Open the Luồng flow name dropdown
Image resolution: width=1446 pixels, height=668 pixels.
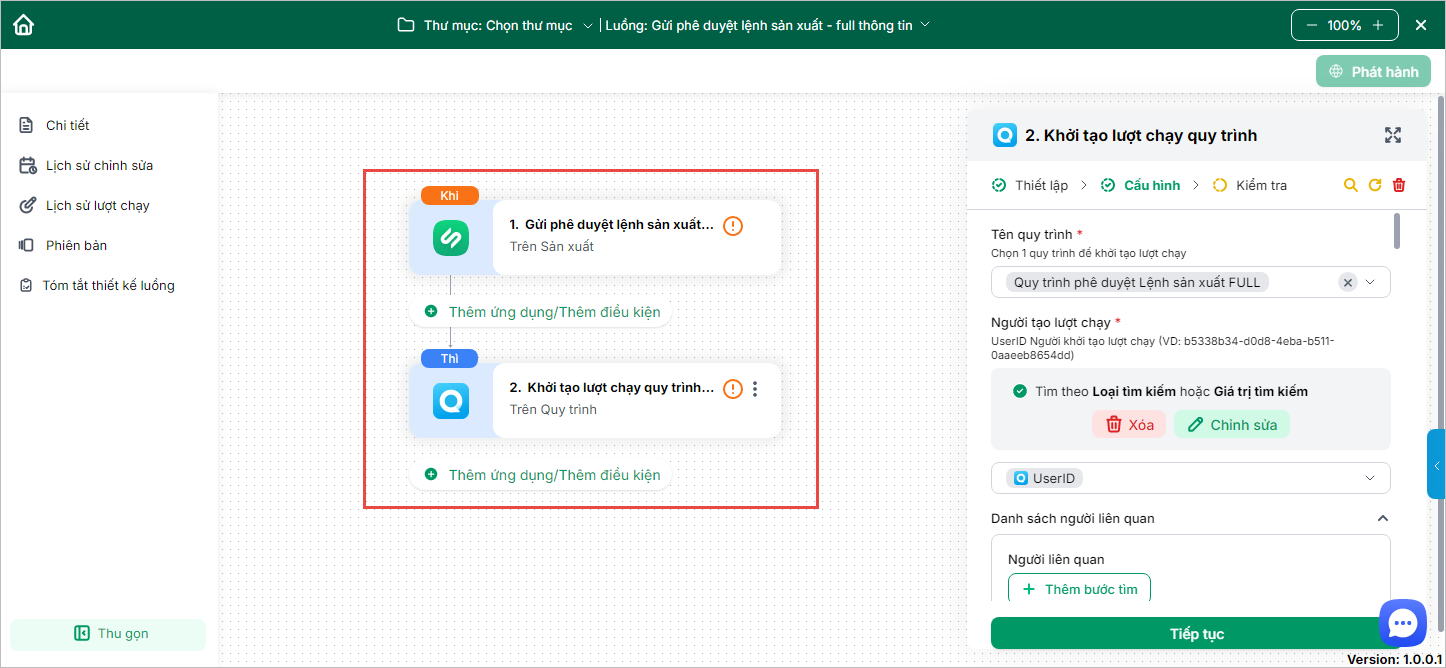click(x=925, y=25)
